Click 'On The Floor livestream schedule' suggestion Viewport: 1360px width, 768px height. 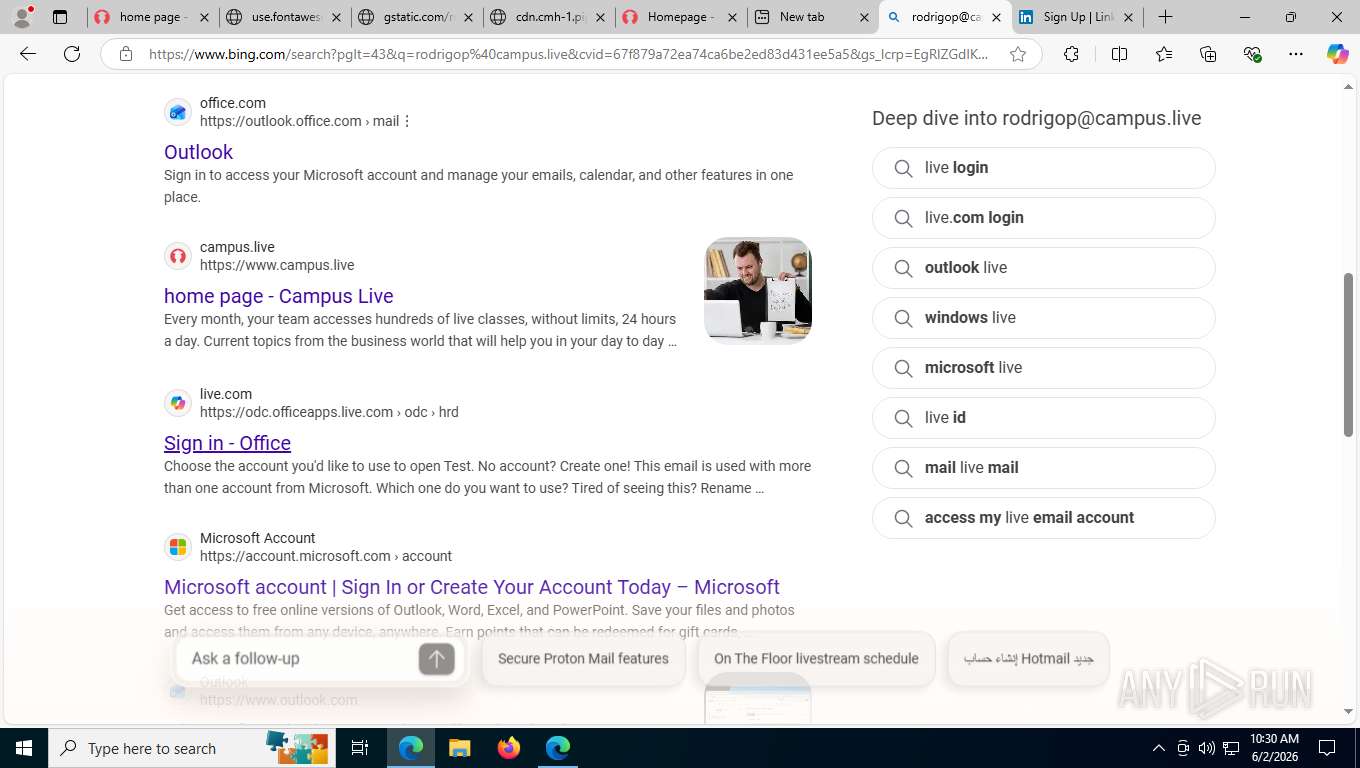tap(816, 658)
